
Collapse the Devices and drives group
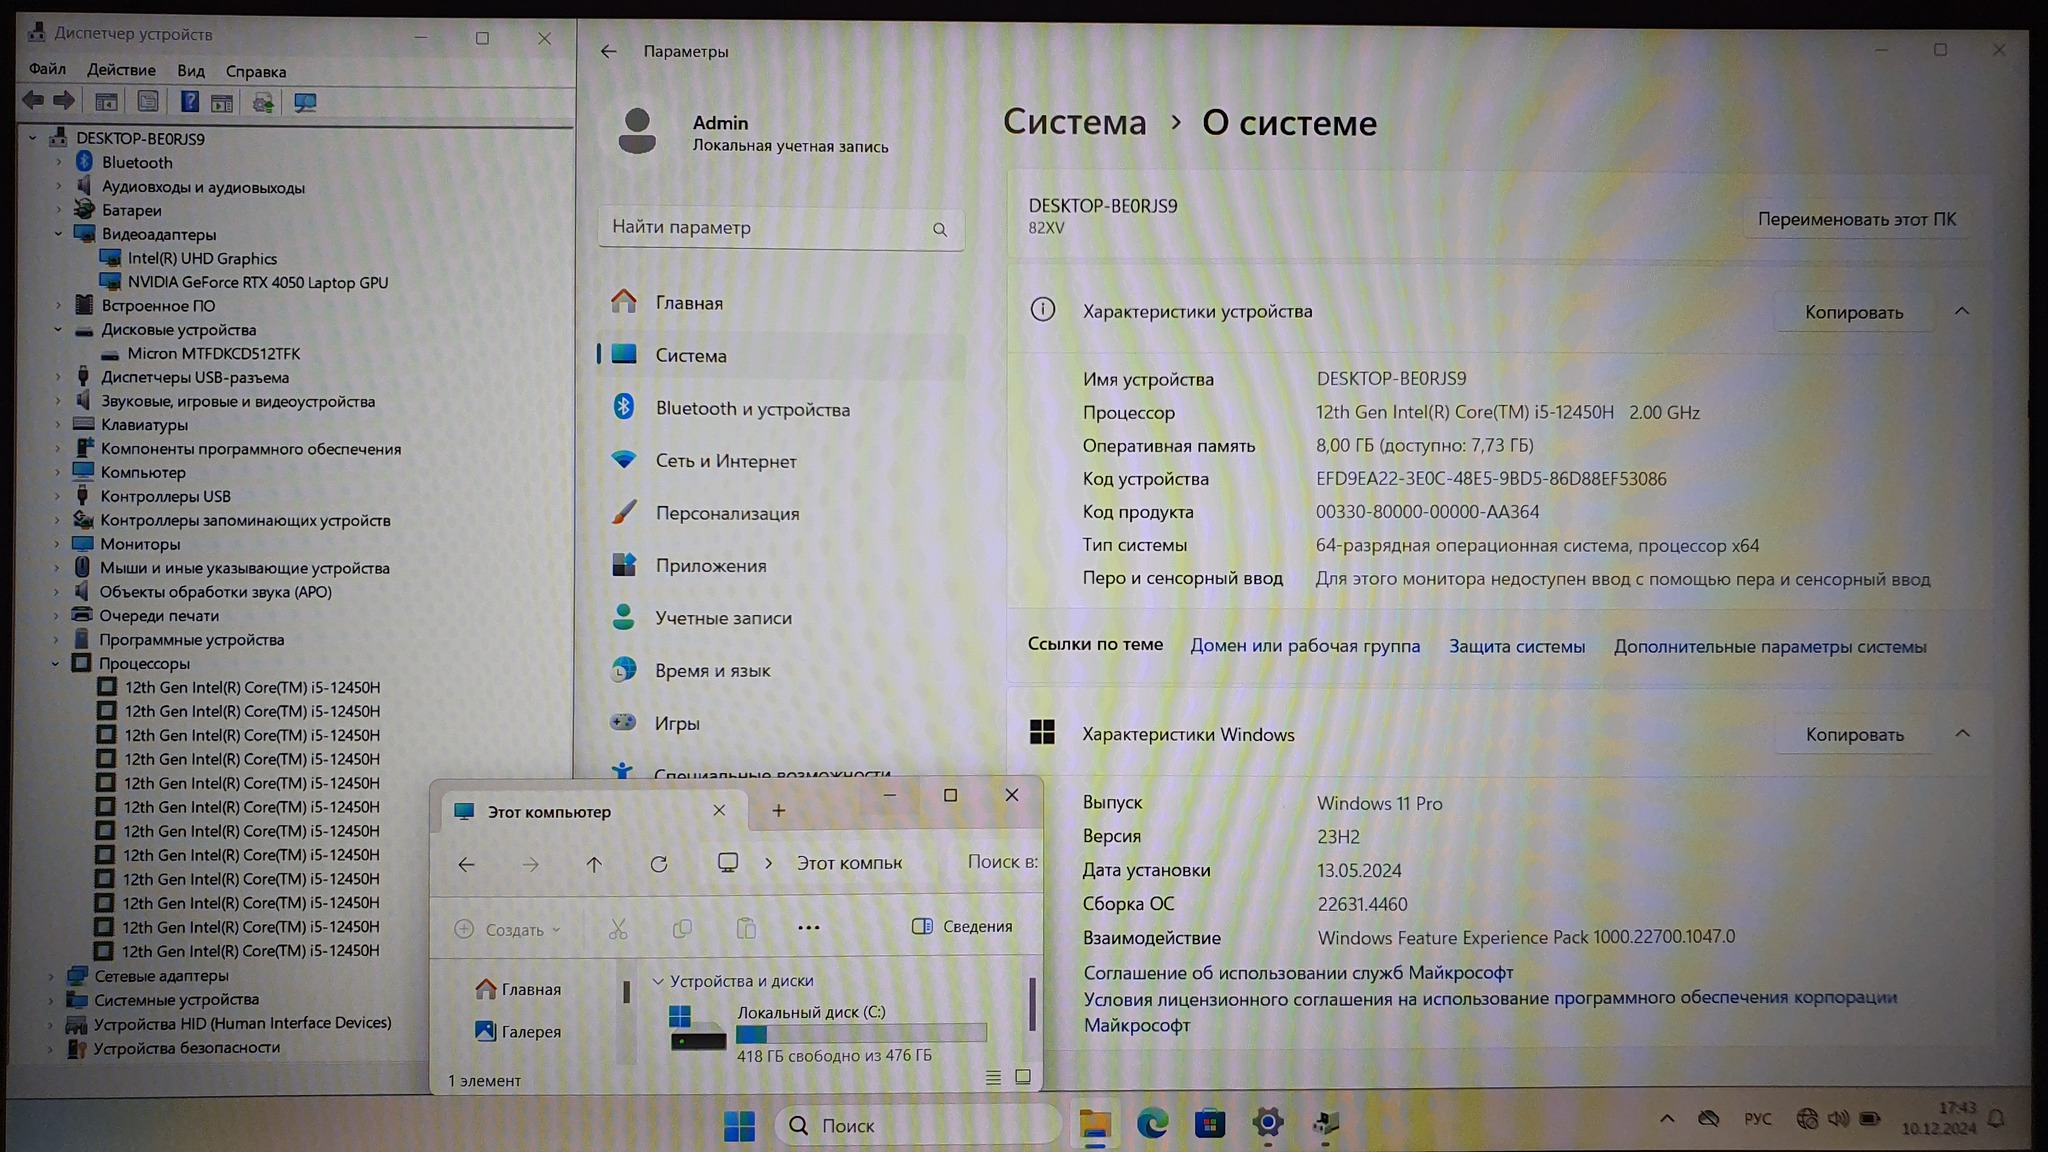point(658,982)
